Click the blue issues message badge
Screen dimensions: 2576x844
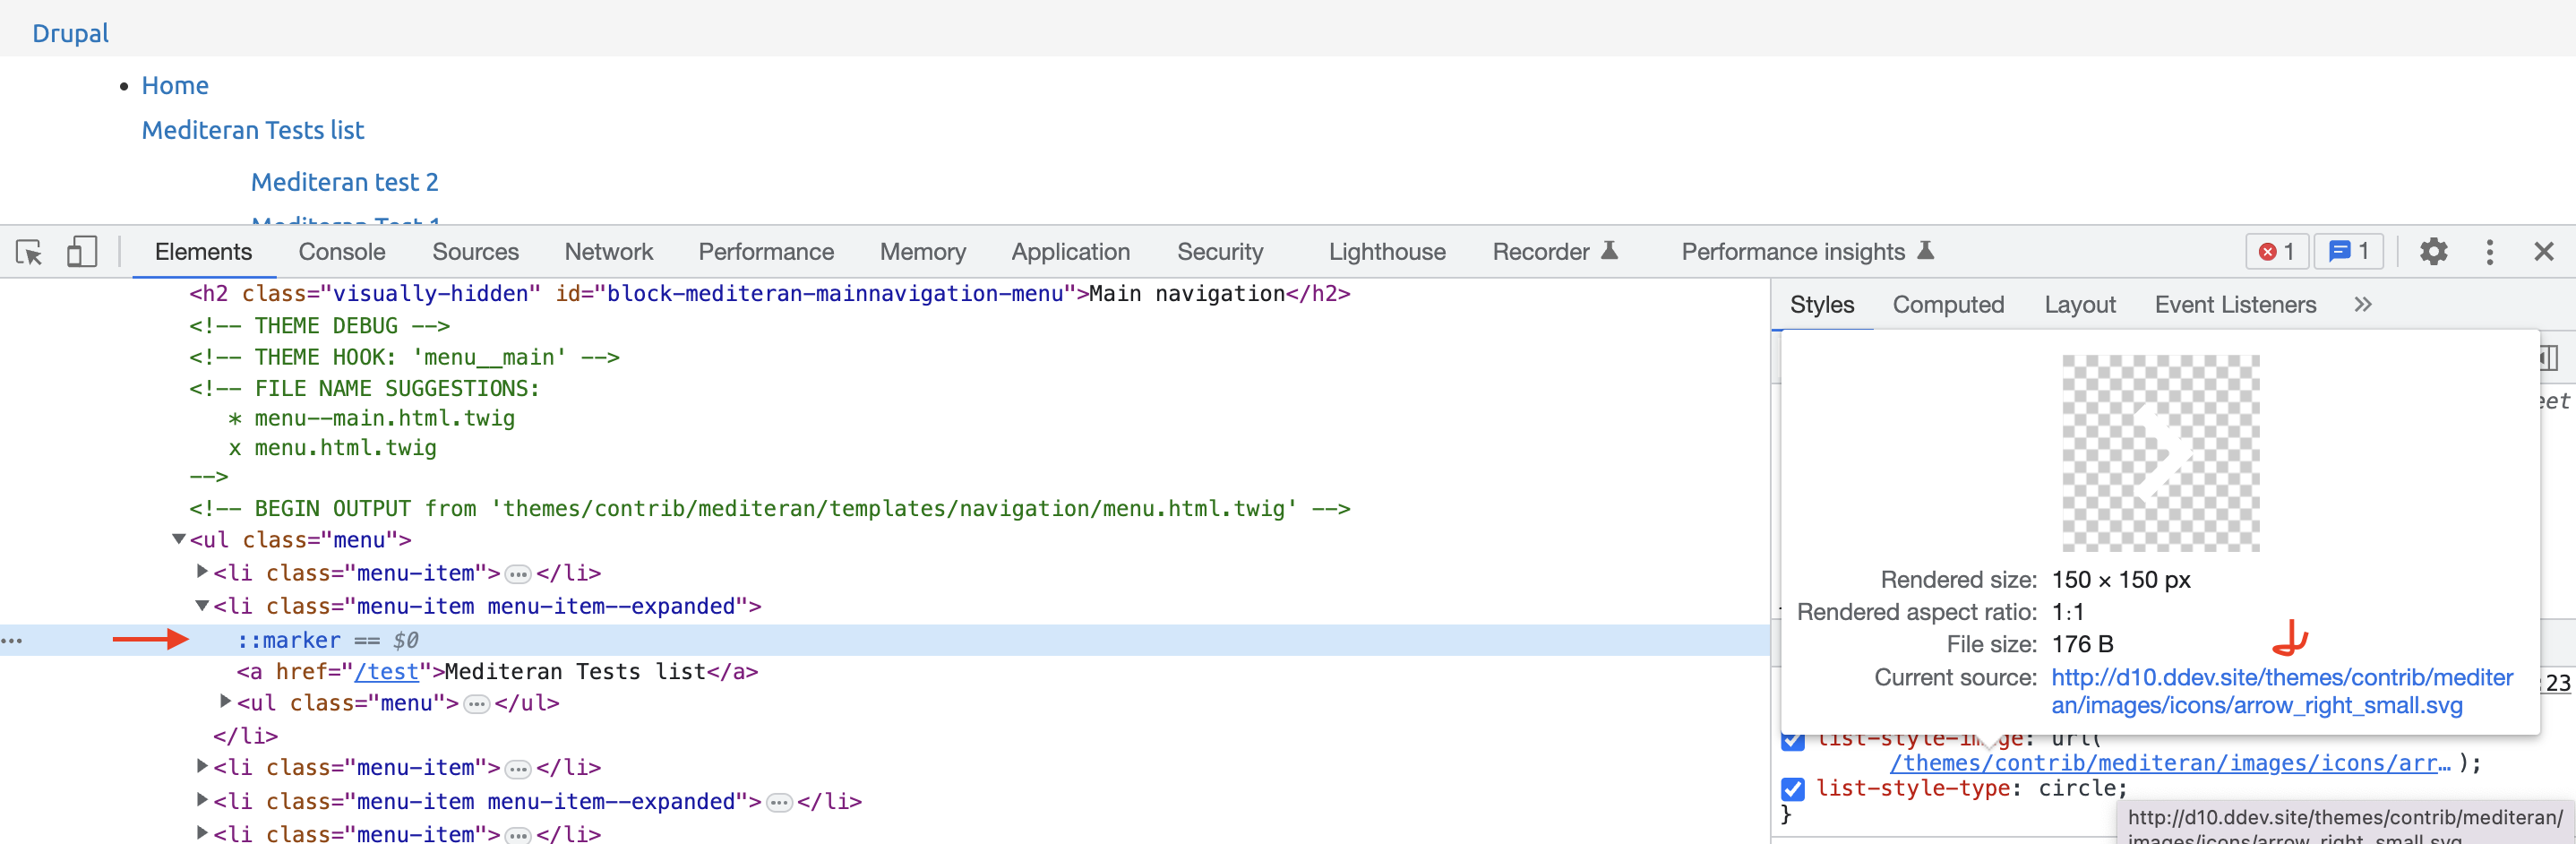point(2348,252)
